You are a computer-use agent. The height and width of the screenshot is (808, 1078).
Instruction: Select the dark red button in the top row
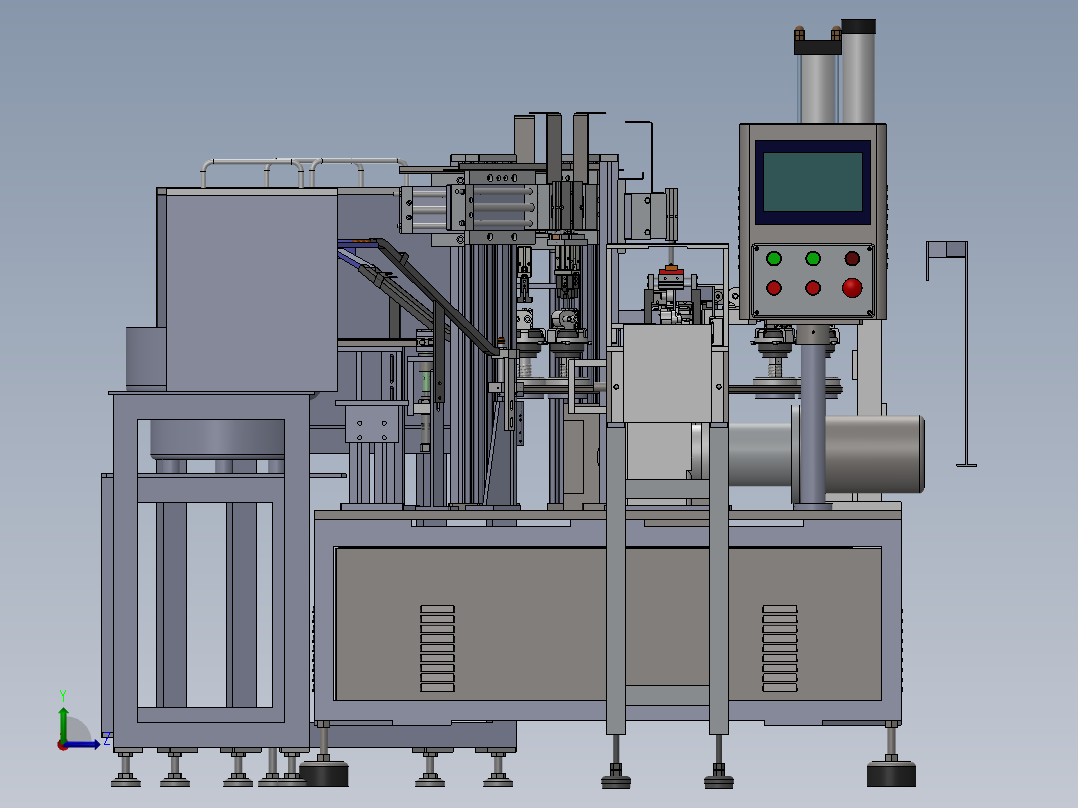pyautogui.click(x=852, y=259)
